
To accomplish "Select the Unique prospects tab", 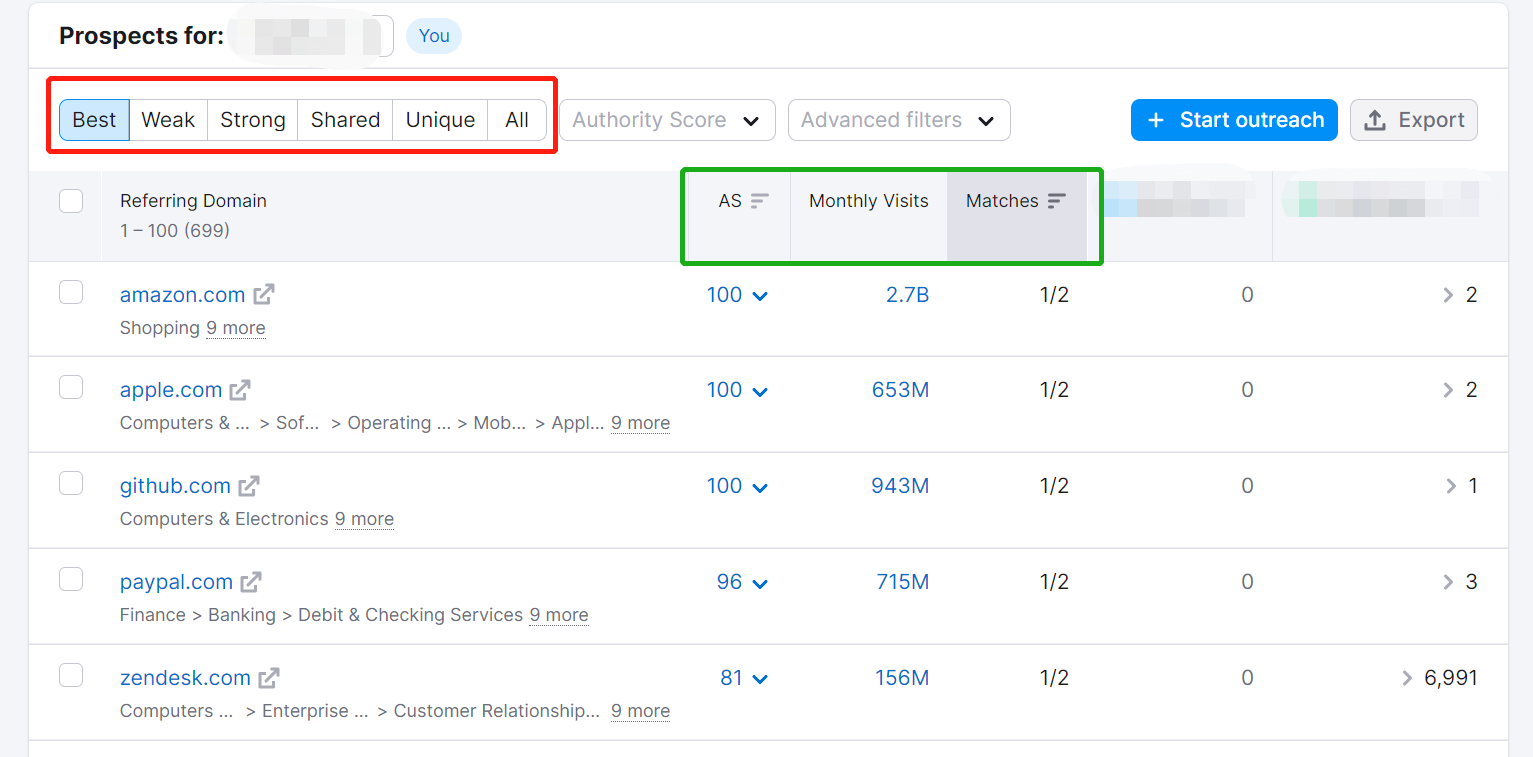I will pos(440,120).
